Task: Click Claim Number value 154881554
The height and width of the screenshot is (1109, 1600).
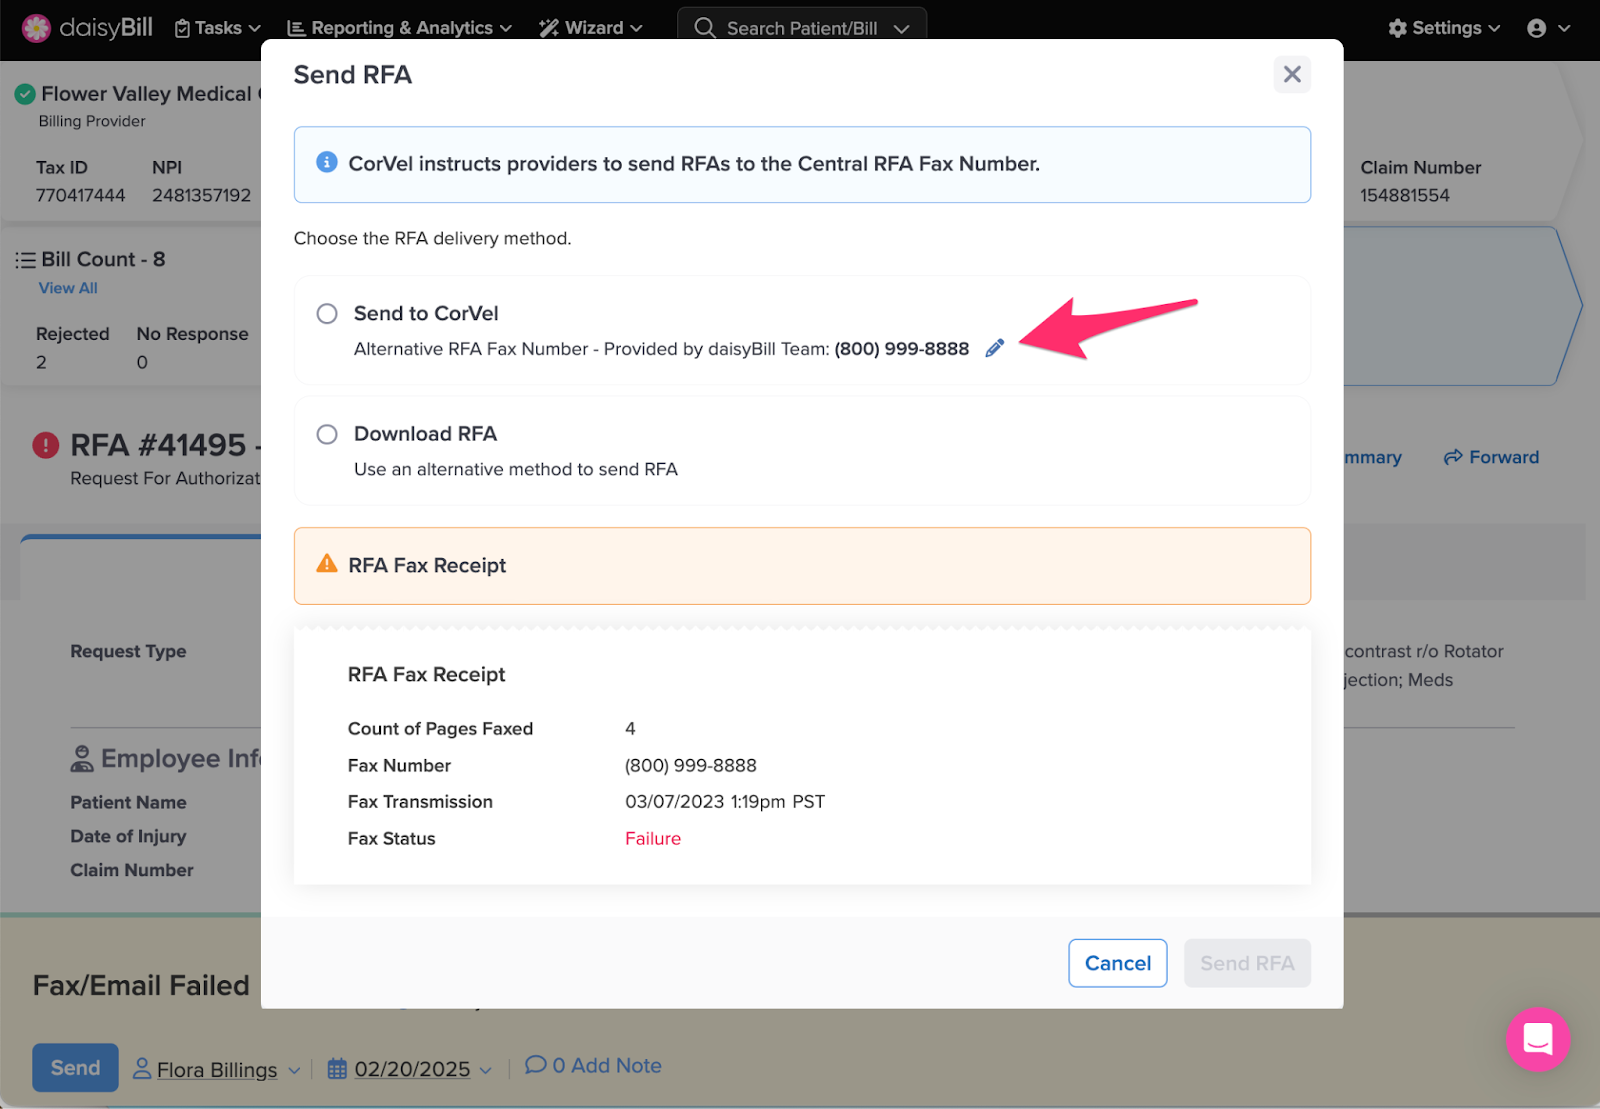Action: [x=1404, y=196]
